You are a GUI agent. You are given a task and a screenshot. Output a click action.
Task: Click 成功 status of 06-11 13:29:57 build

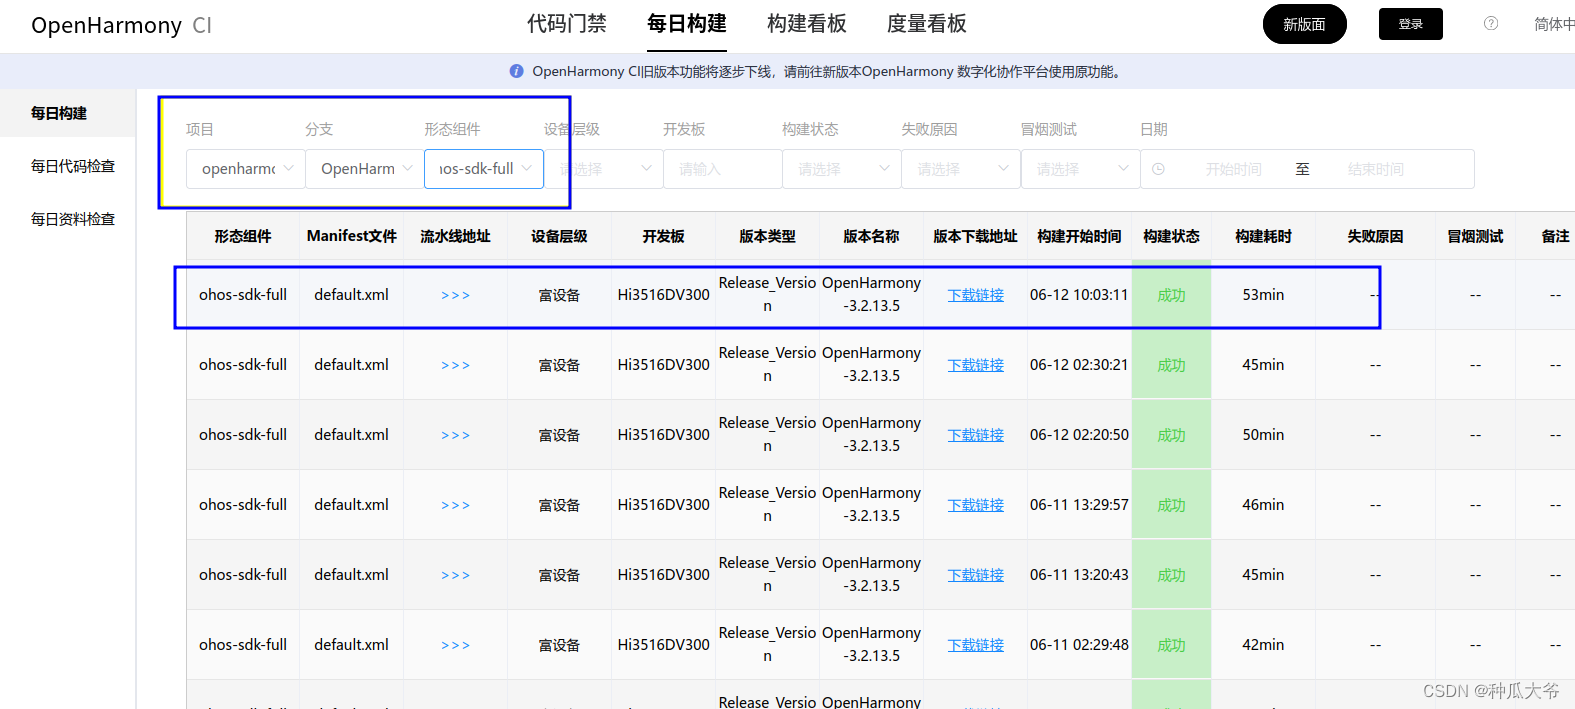pos(1171,505)
